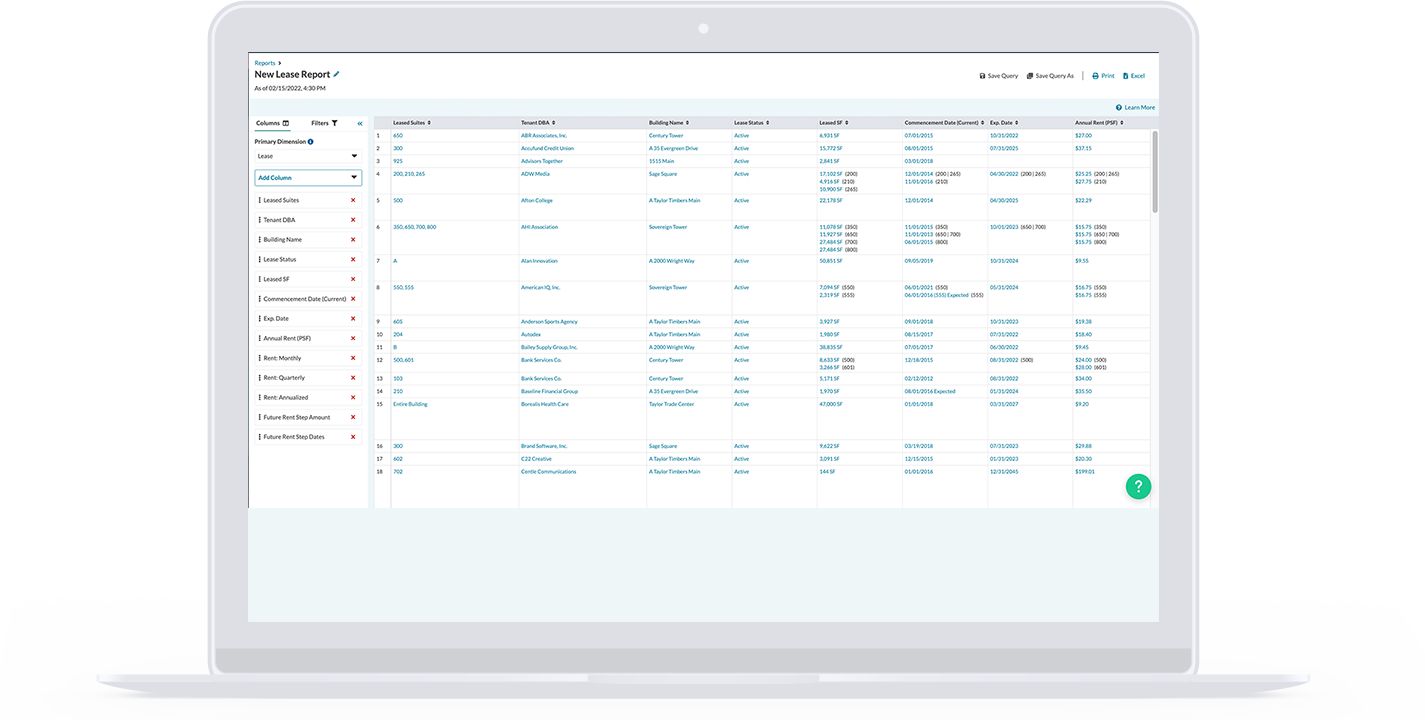Sort by Tenant DBA column header arrows

tap(554, 123)
